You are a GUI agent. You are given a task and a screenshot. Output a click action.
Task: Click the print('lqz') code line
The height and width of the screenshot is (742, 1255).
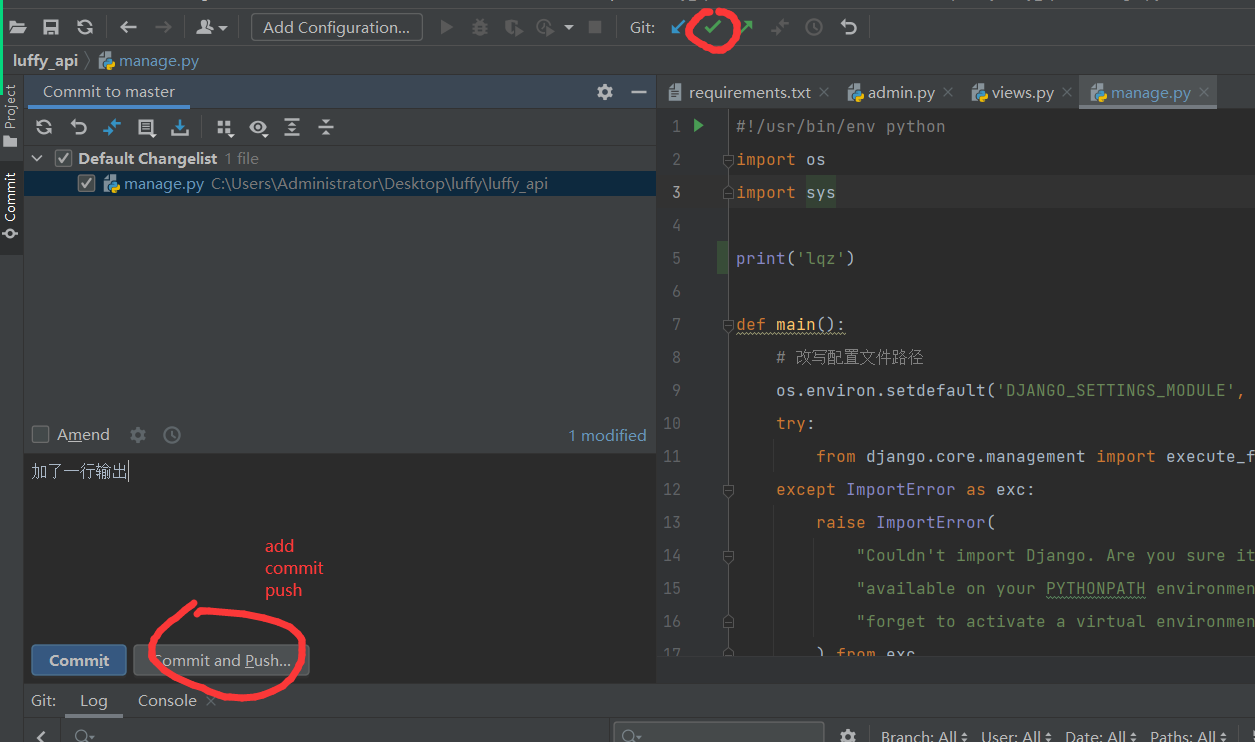795,258
